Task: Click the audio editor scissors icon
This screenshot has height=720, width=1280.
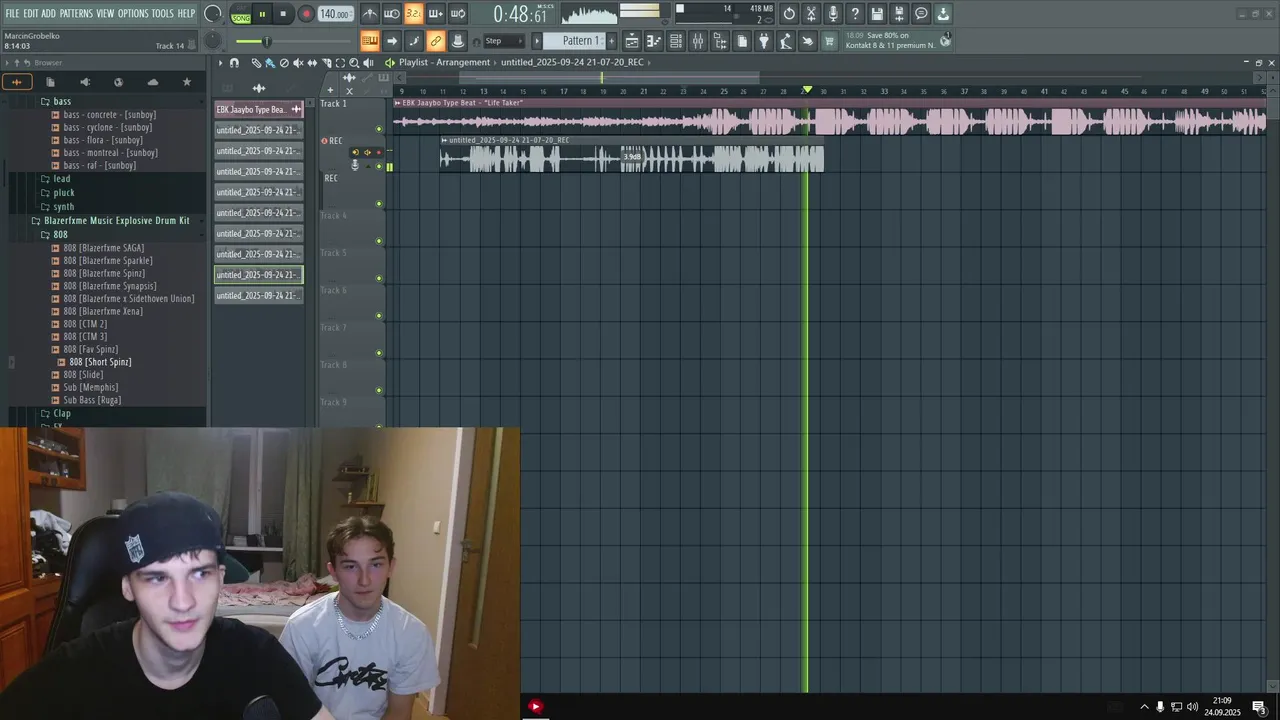Action: click(x=811, y=14)
